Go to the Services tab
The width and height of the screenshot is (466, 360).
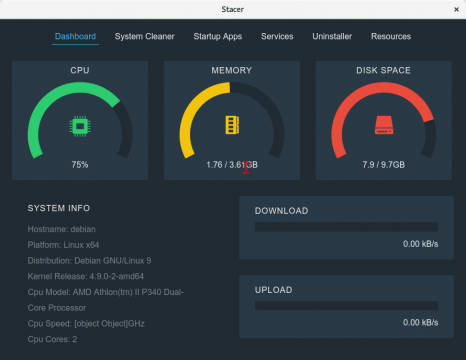click(277, 36)
